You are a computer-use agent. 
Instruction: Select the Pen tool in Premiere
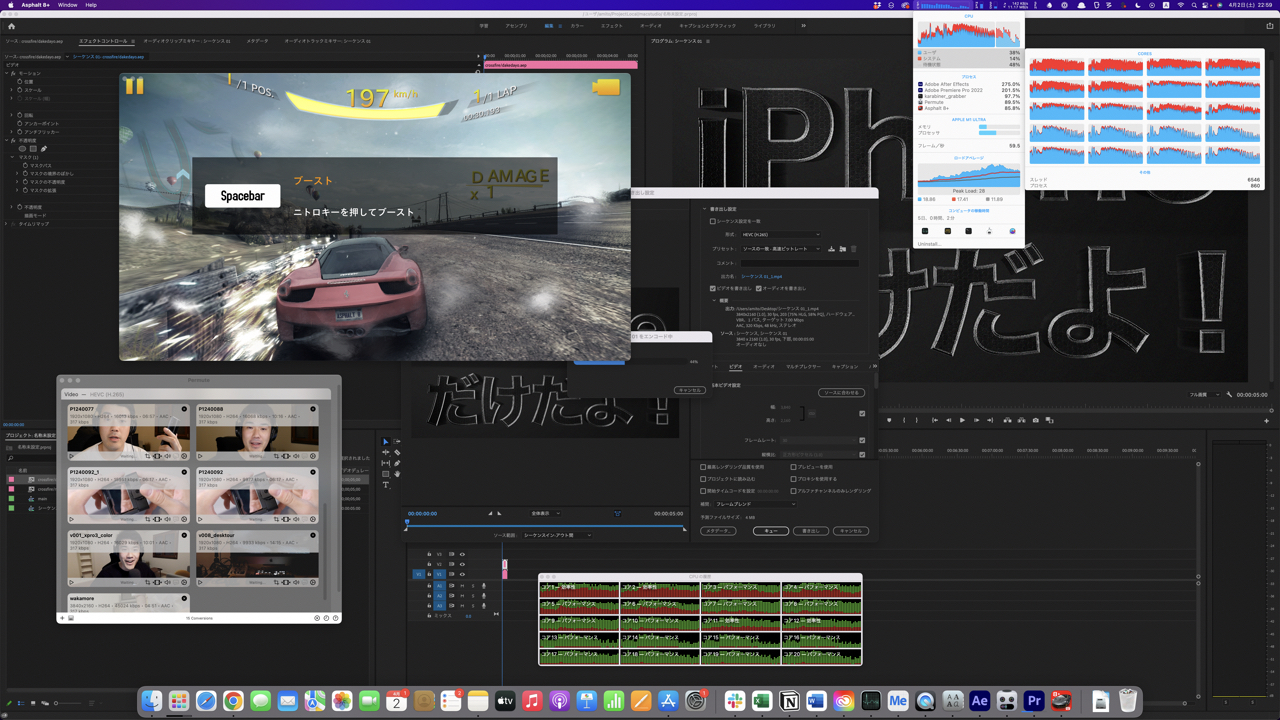pos(397,463)
